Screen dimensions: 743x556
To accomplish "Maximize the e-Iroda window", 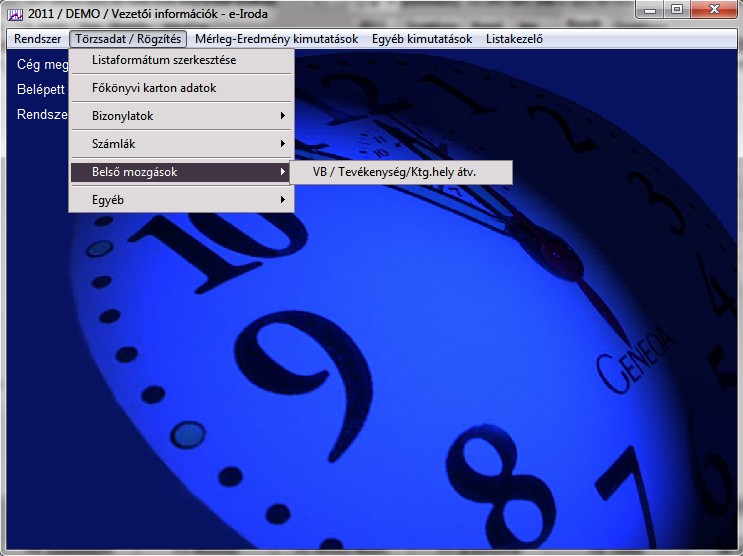I will click(678, 10).
